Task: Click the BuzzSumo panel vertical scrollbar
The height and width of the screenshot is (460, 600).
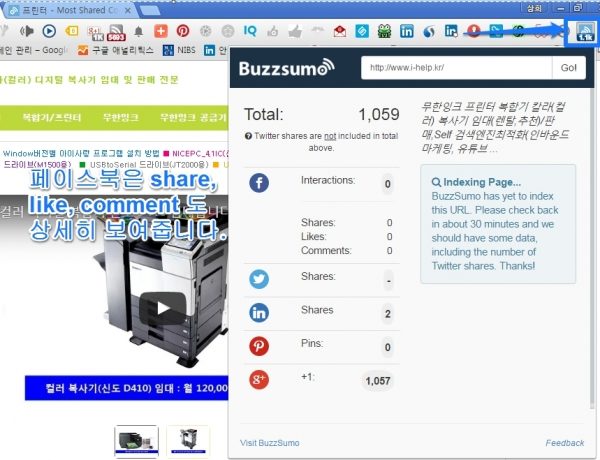Action: pyautogui.click(x=592, y=249)
